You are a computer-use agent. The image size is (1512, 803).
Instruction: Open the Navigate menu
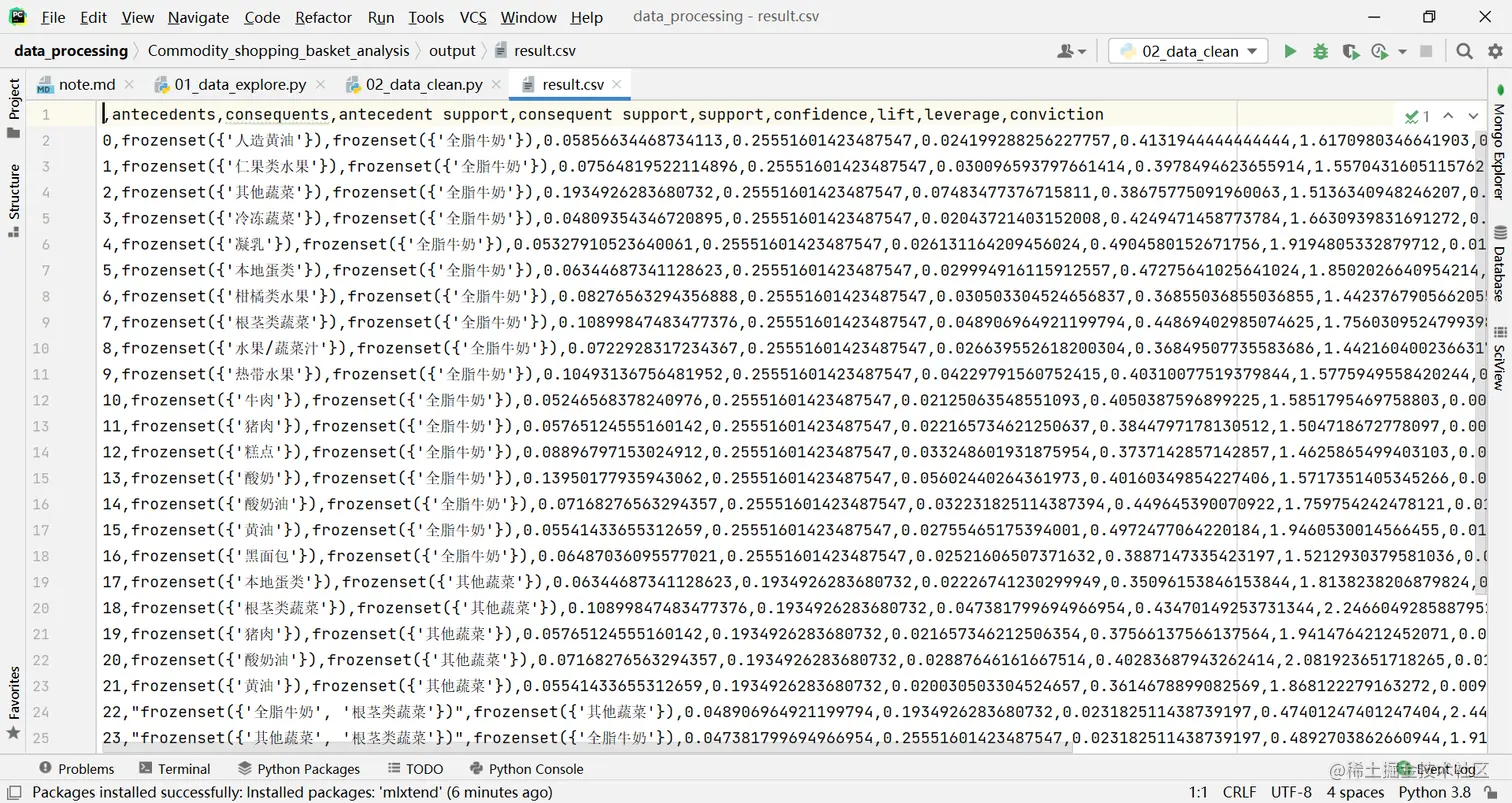click(x=198, y=17)
